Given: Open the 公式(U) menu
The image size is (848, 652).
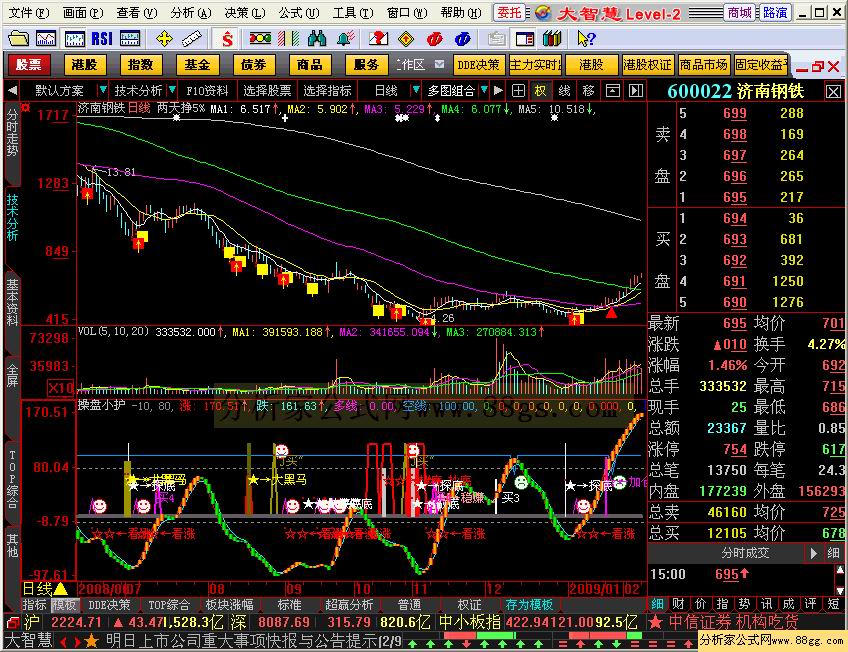Looking at the screenshot, I should [x=299, y=12].
